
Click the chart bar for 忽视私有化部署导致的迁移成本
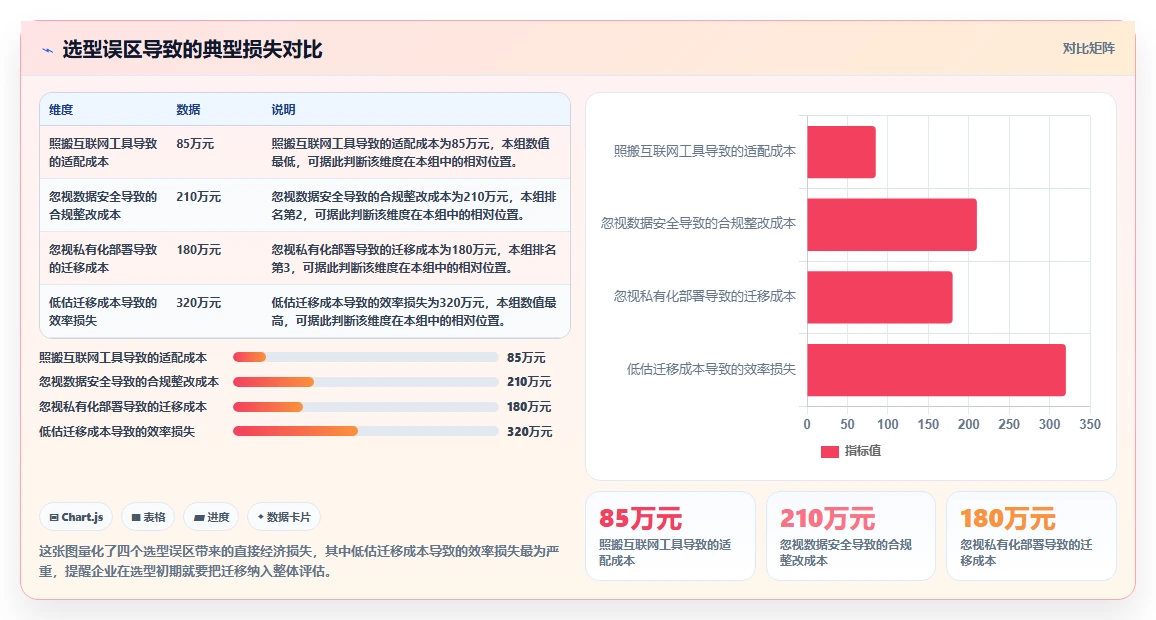click(880, 297)
